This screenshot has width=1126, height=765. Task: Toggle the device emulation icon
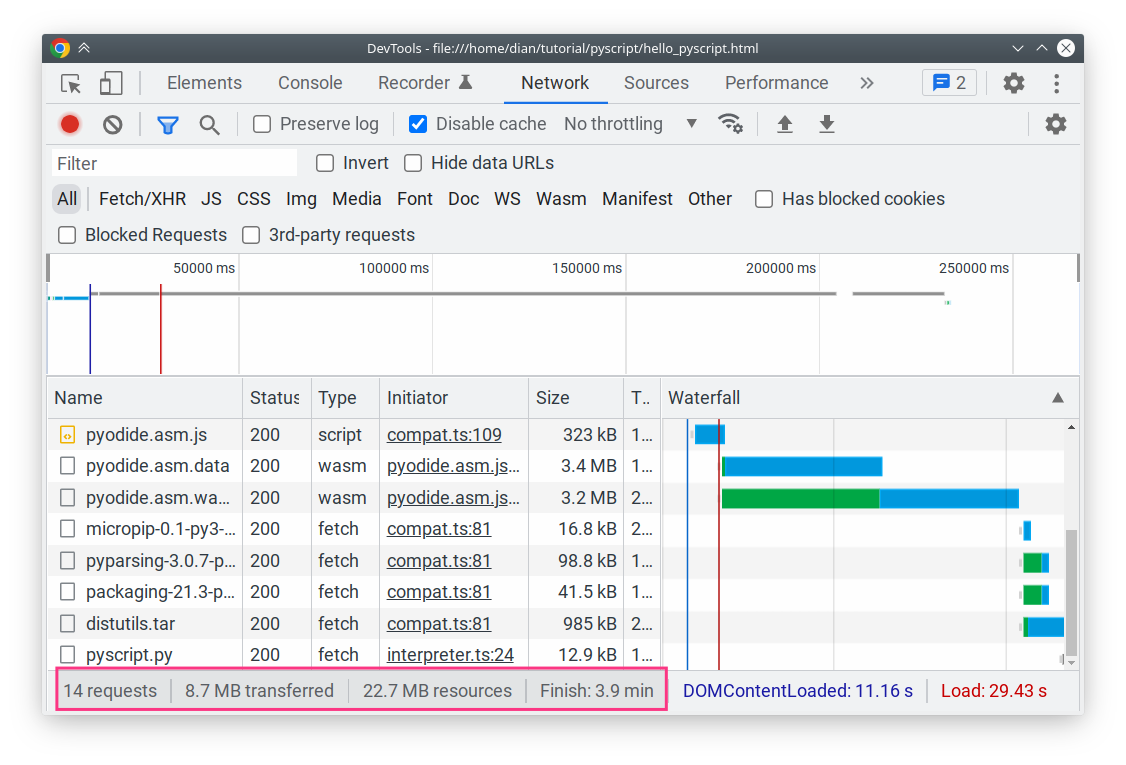(110, 83)
